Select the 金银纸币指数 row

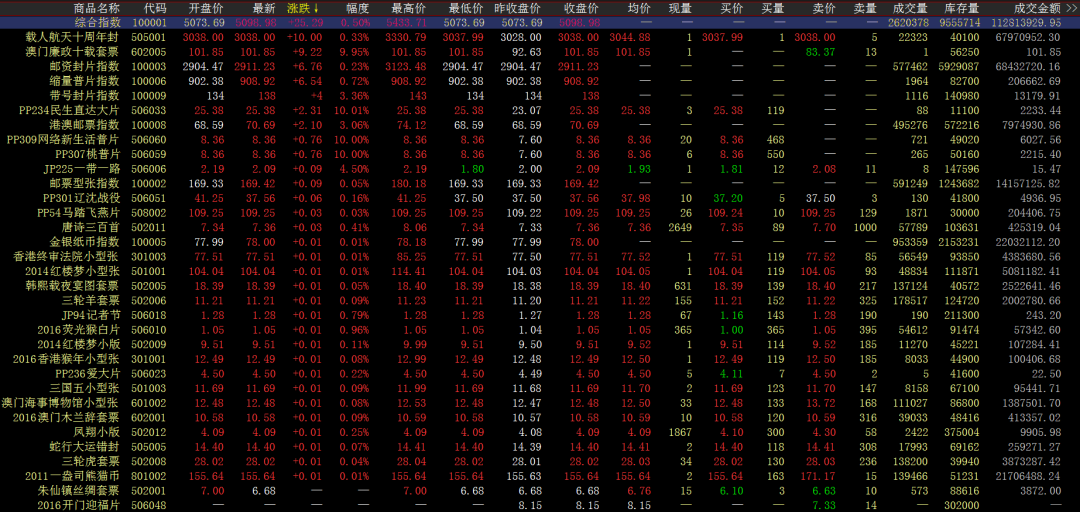540,241
